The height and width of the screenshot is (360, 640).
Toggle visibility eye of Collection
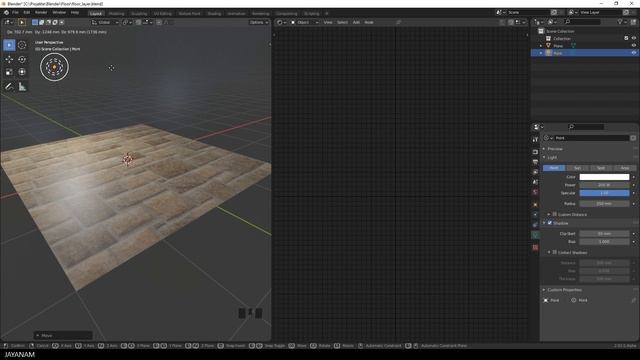point(634,38)
